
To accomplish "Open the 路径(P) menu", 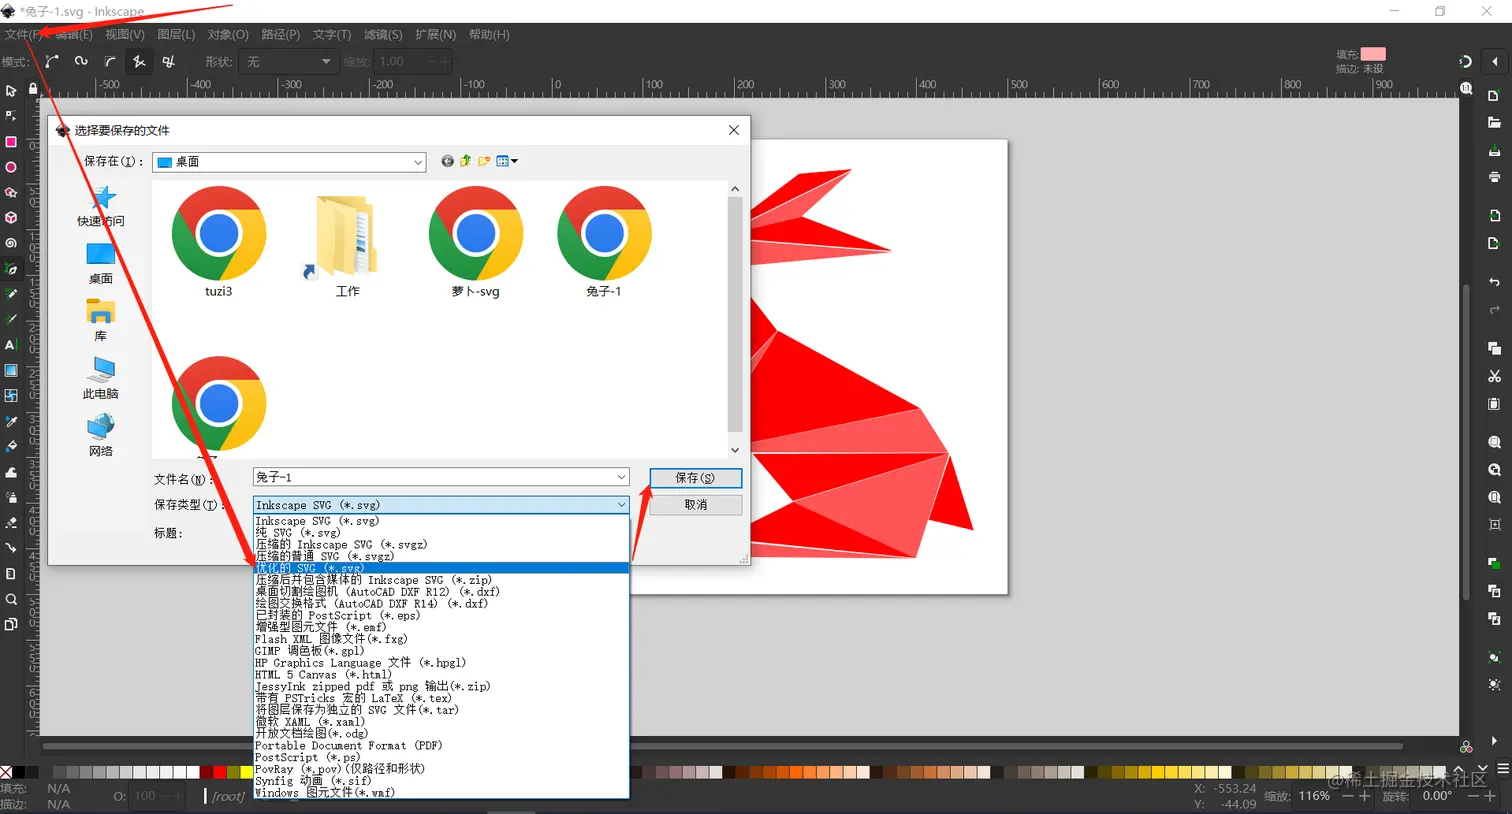I will [281, 35].
